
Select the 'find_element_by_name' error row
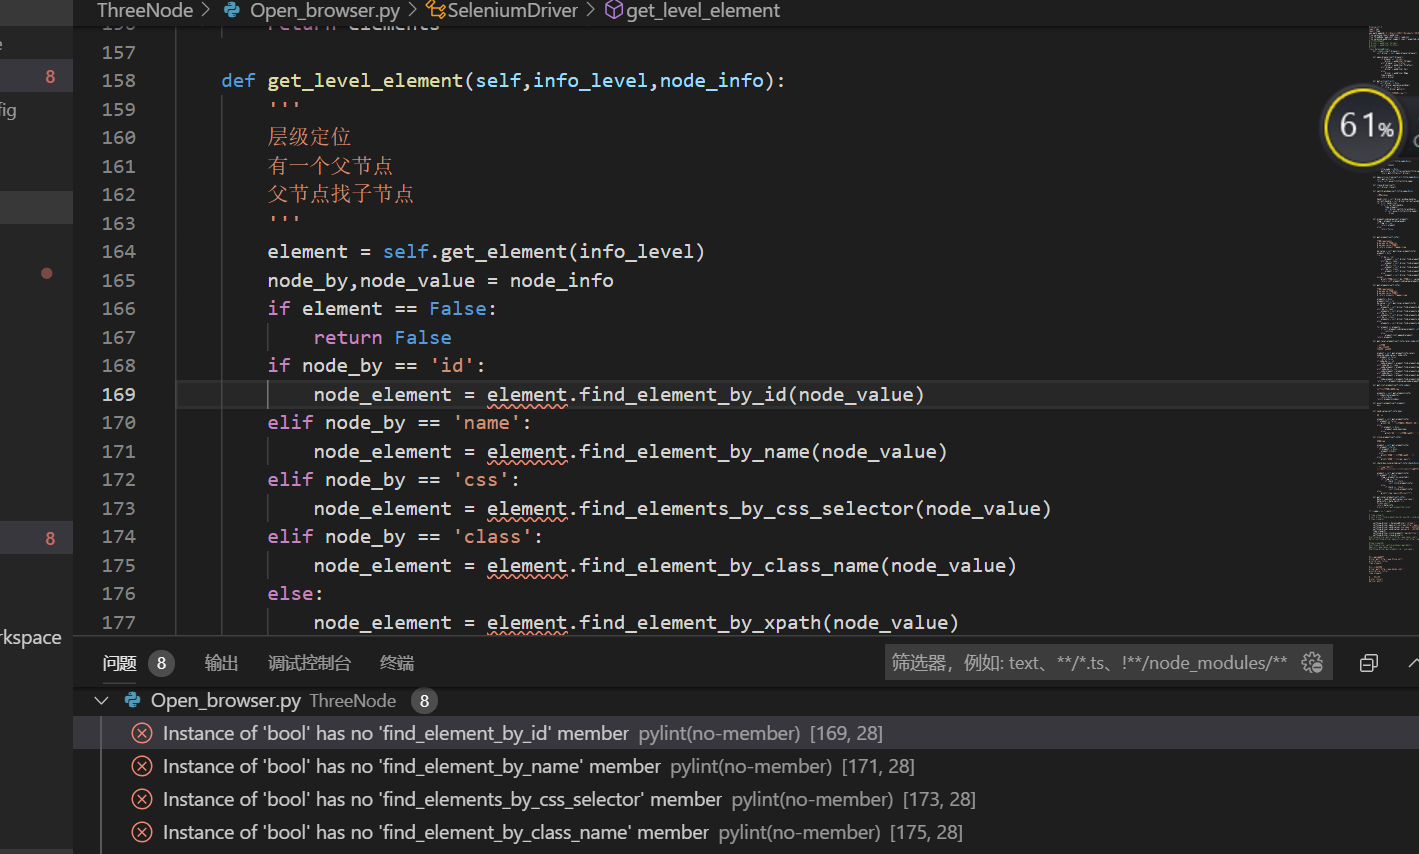[746, 766]
